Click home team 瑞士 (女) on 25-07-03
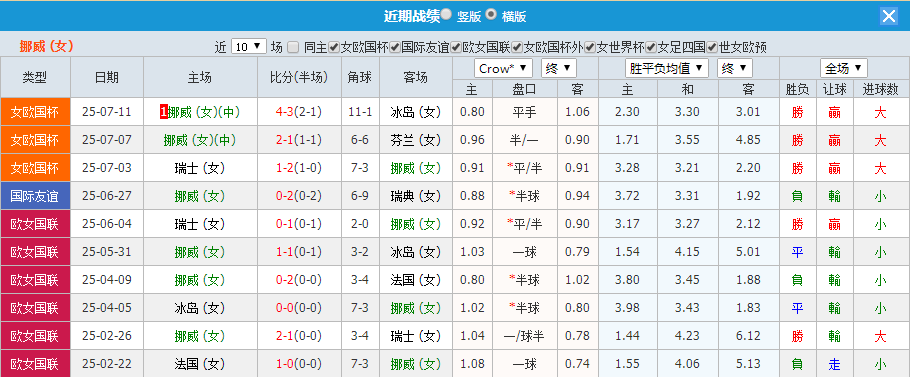Image resolution: width=910 pixels, height=377 pixels. [x=200, y=168]
